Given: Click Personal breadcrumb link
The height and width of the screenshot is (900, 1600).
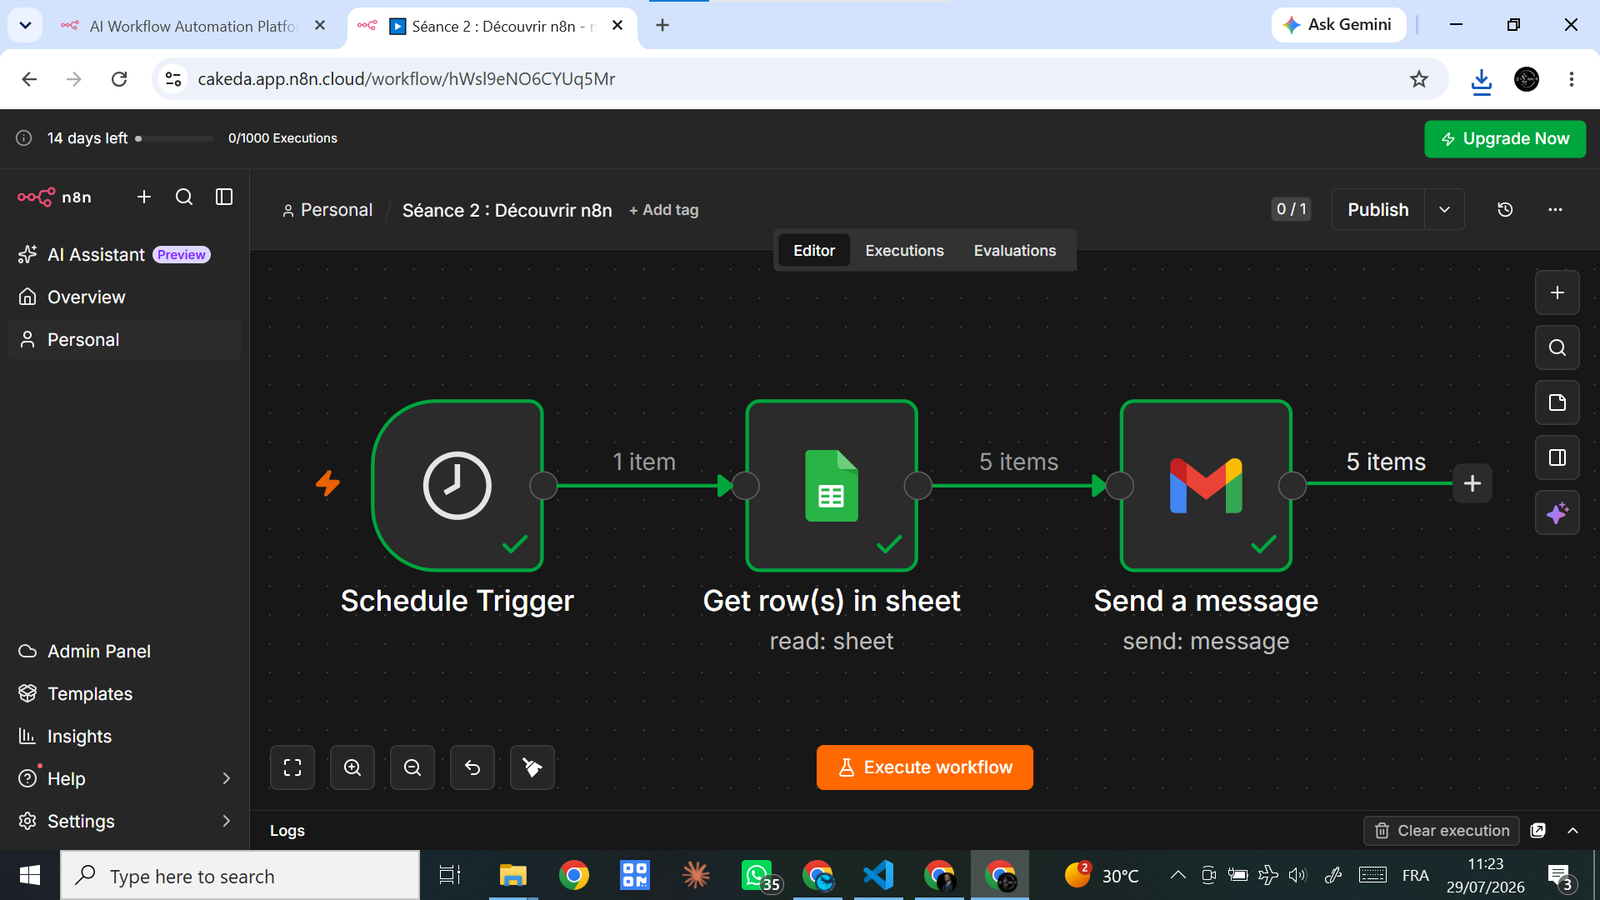Looking at the screenshot, I should (x=327, y=210).
